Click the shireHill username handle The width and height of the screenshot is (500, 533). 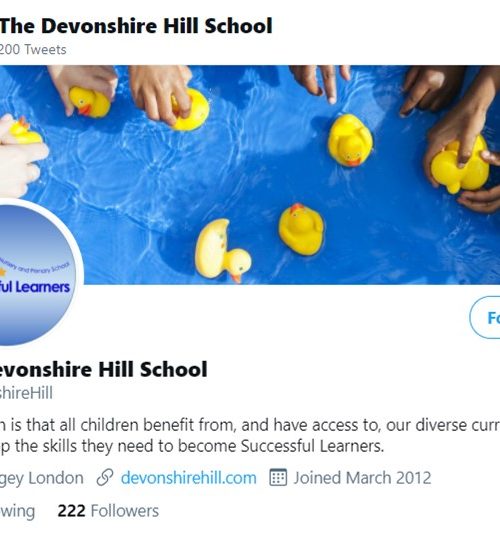coord(26,393)
